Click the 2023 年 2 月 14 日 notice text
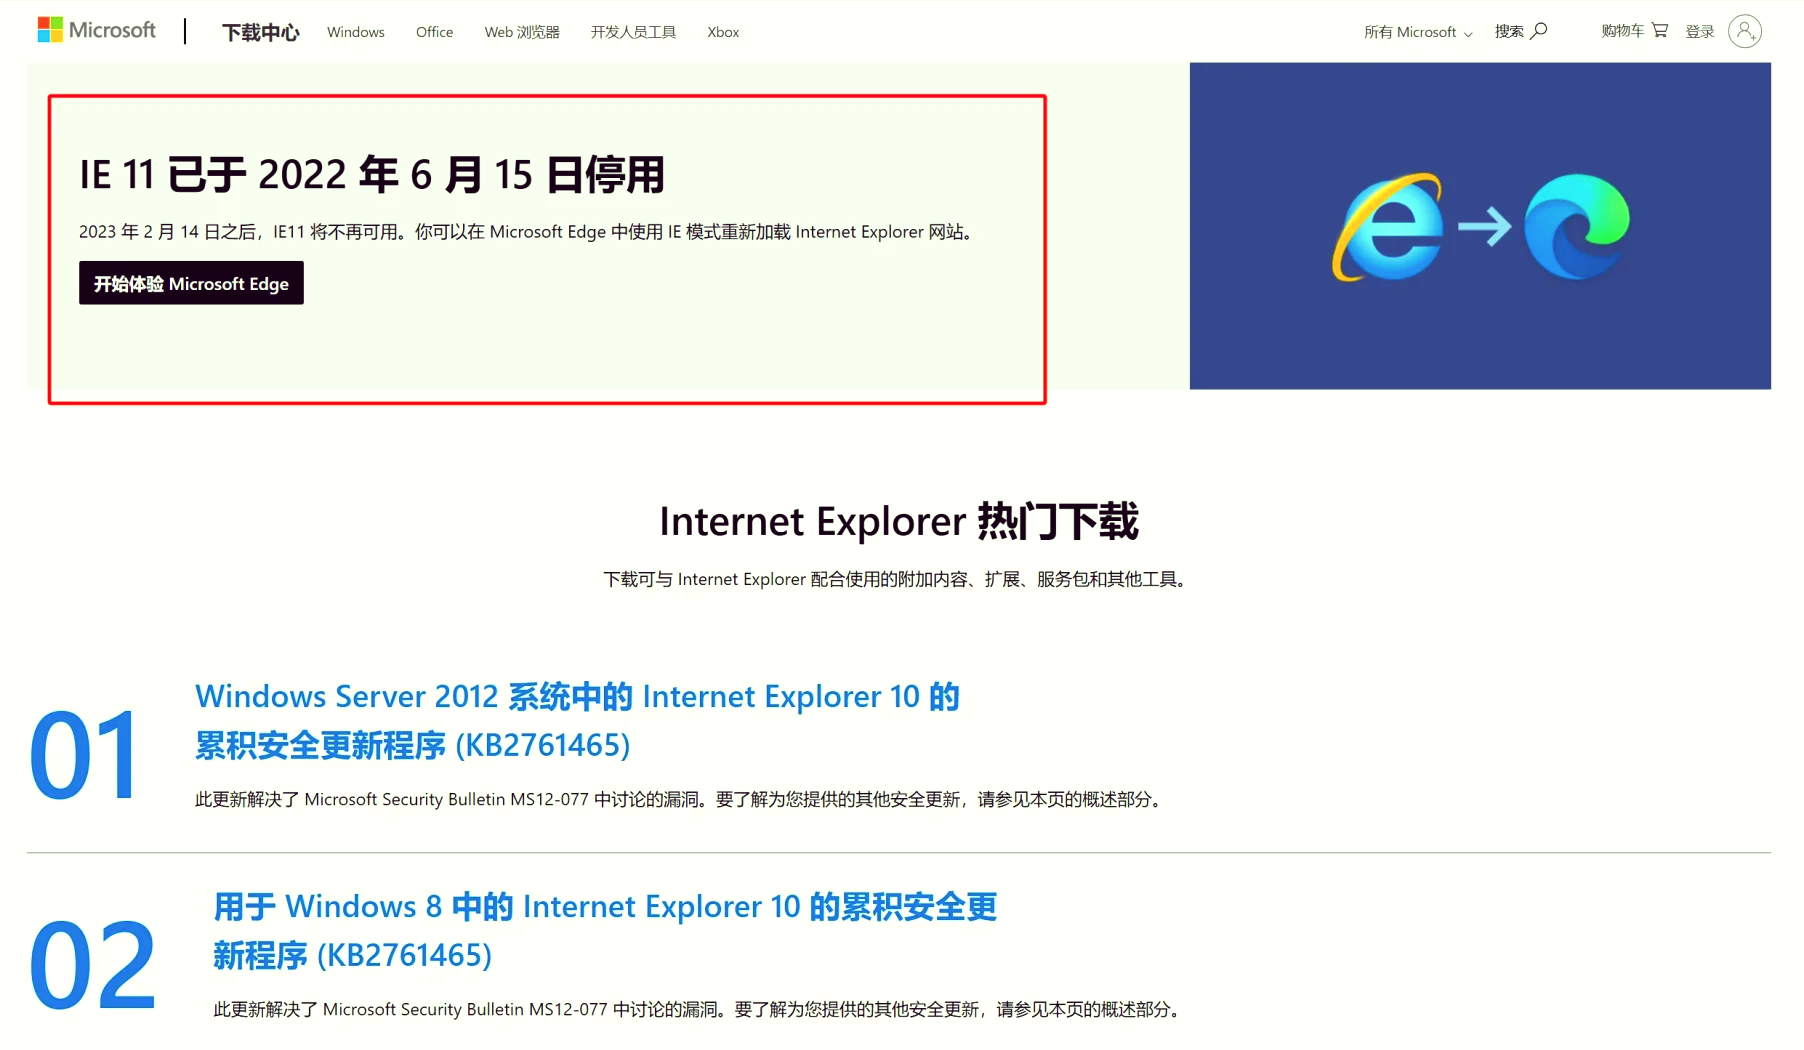1804x1050 pixels. 526,232
